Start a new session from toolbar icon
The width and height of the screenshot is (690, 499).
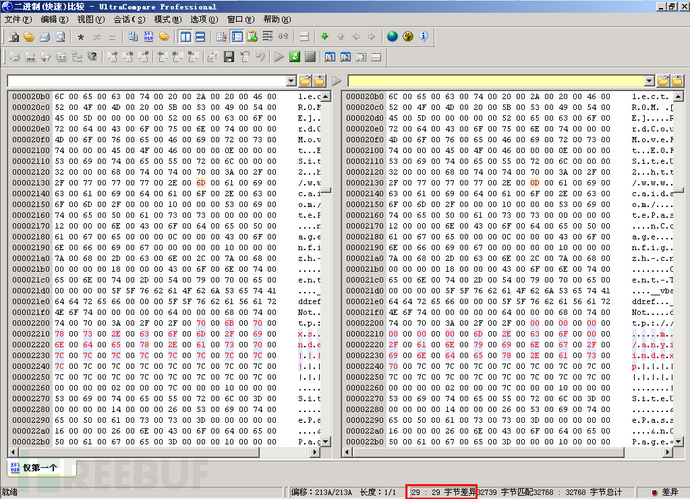(14, 37)
